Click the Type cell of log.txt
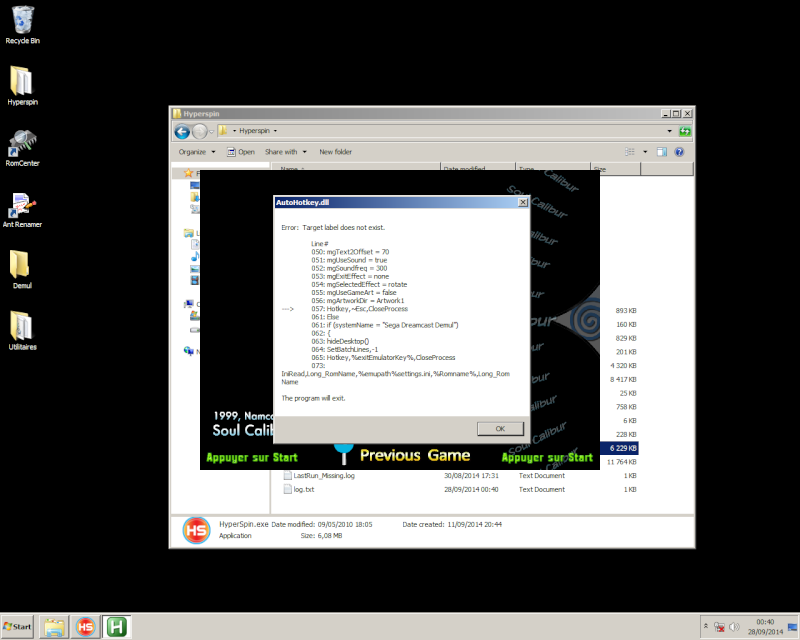Image resolution: width=800 pixels, height=640 pixels. 542,489
